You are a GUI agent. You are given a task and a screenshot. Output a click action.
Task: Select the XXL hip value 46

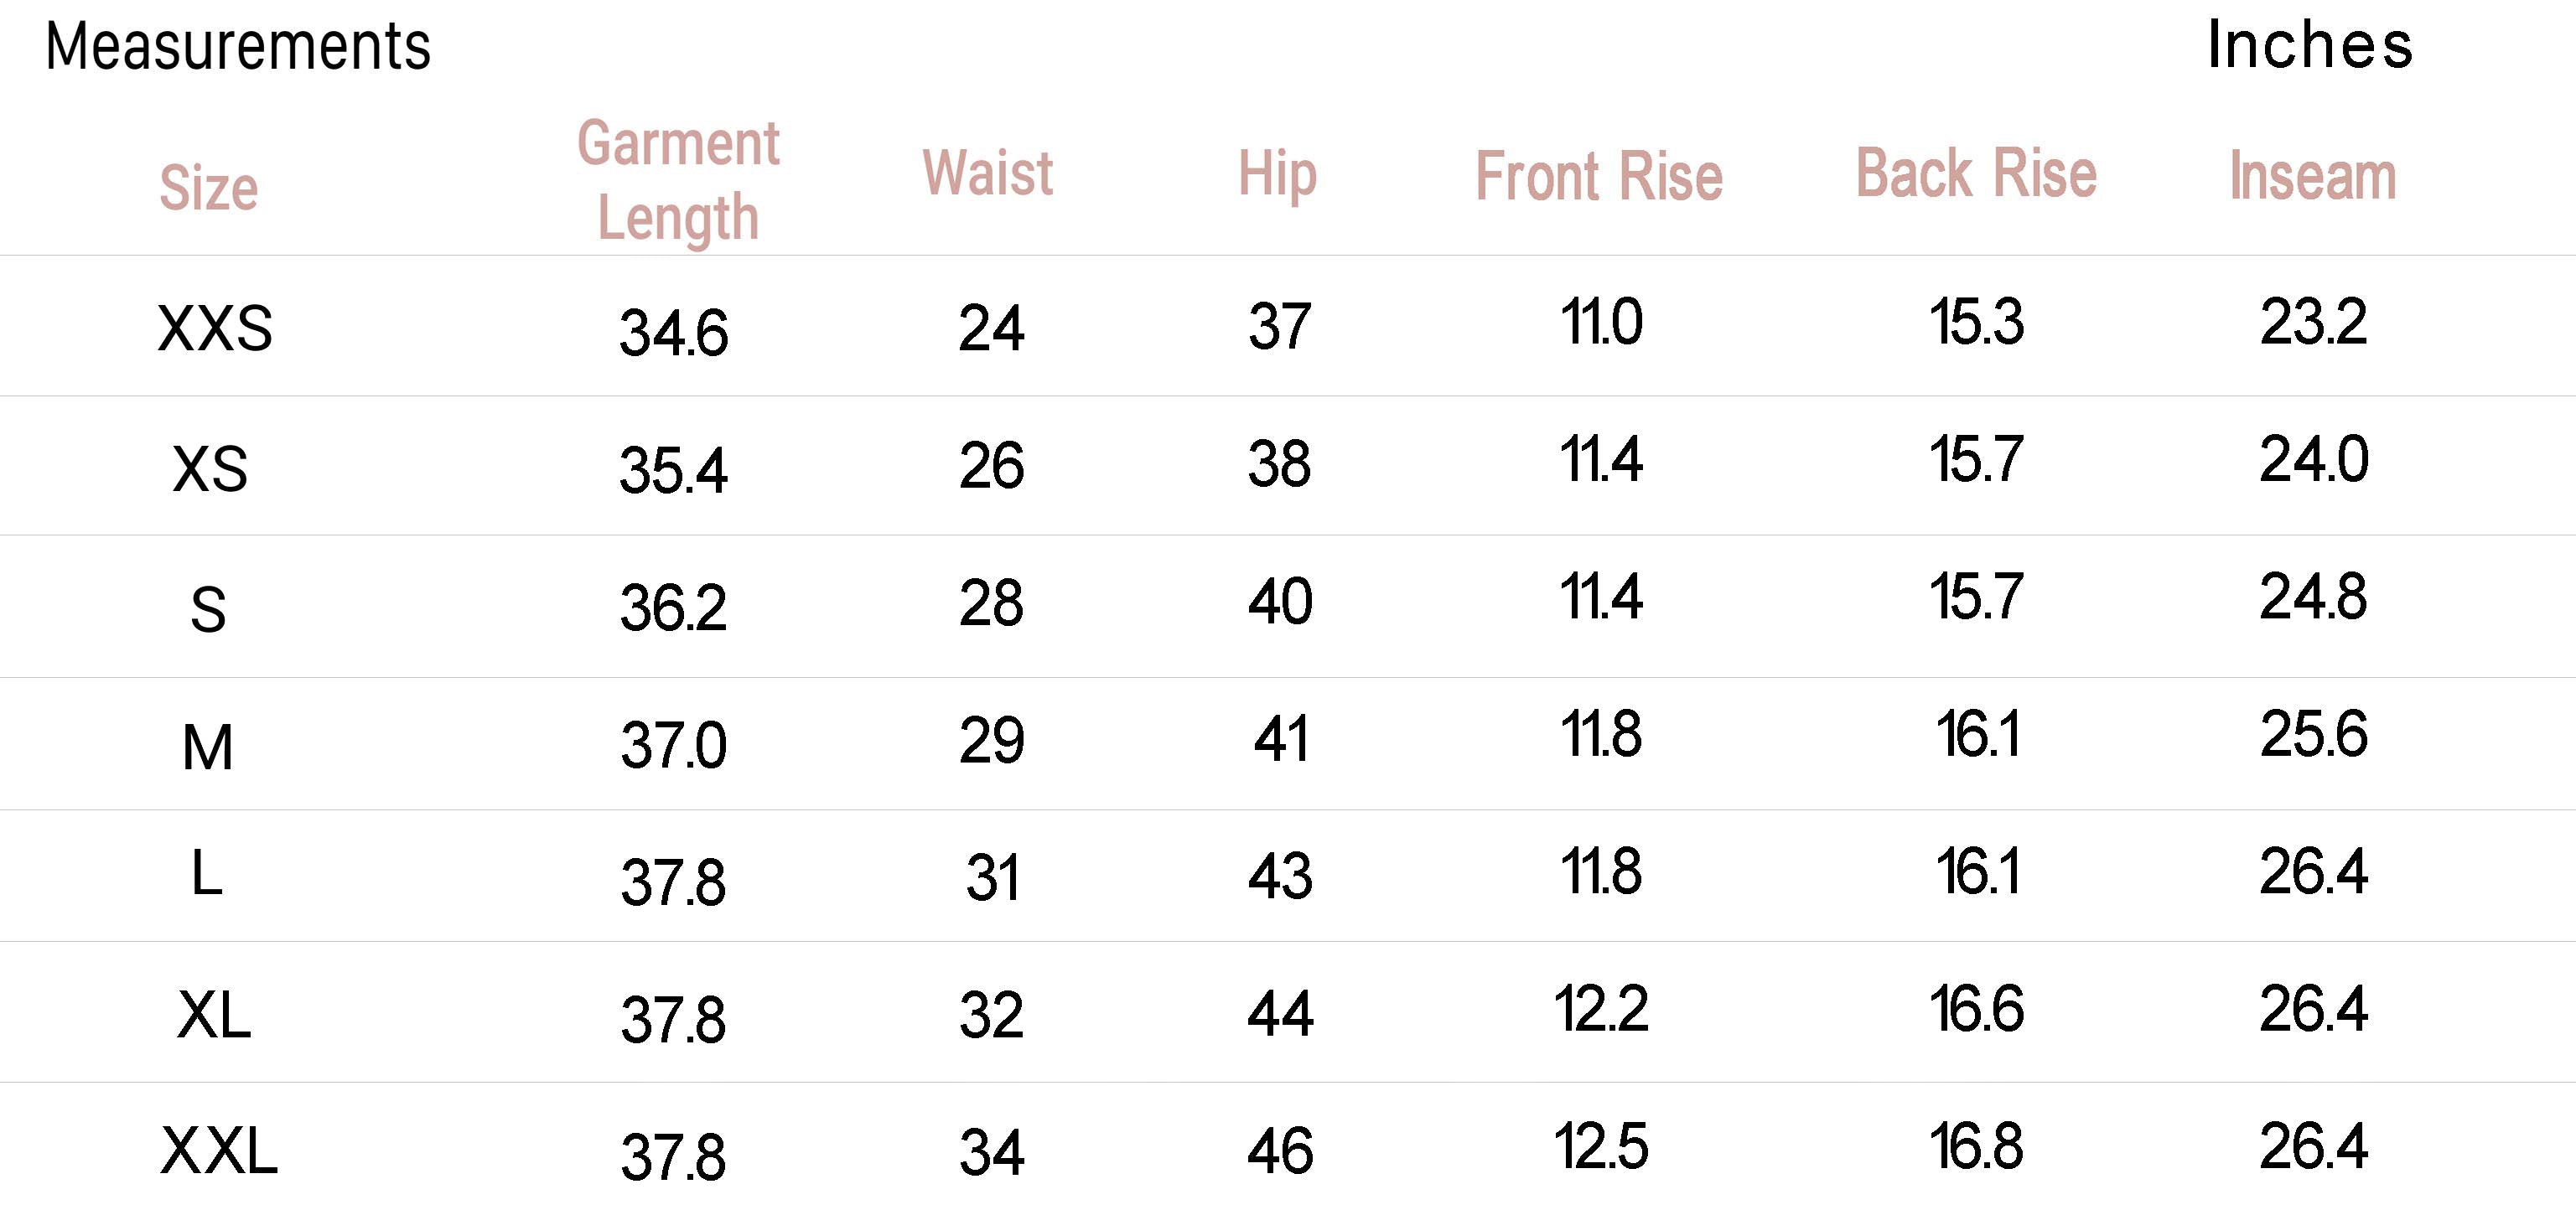pyautogui.click(x=1280, y=1150)
